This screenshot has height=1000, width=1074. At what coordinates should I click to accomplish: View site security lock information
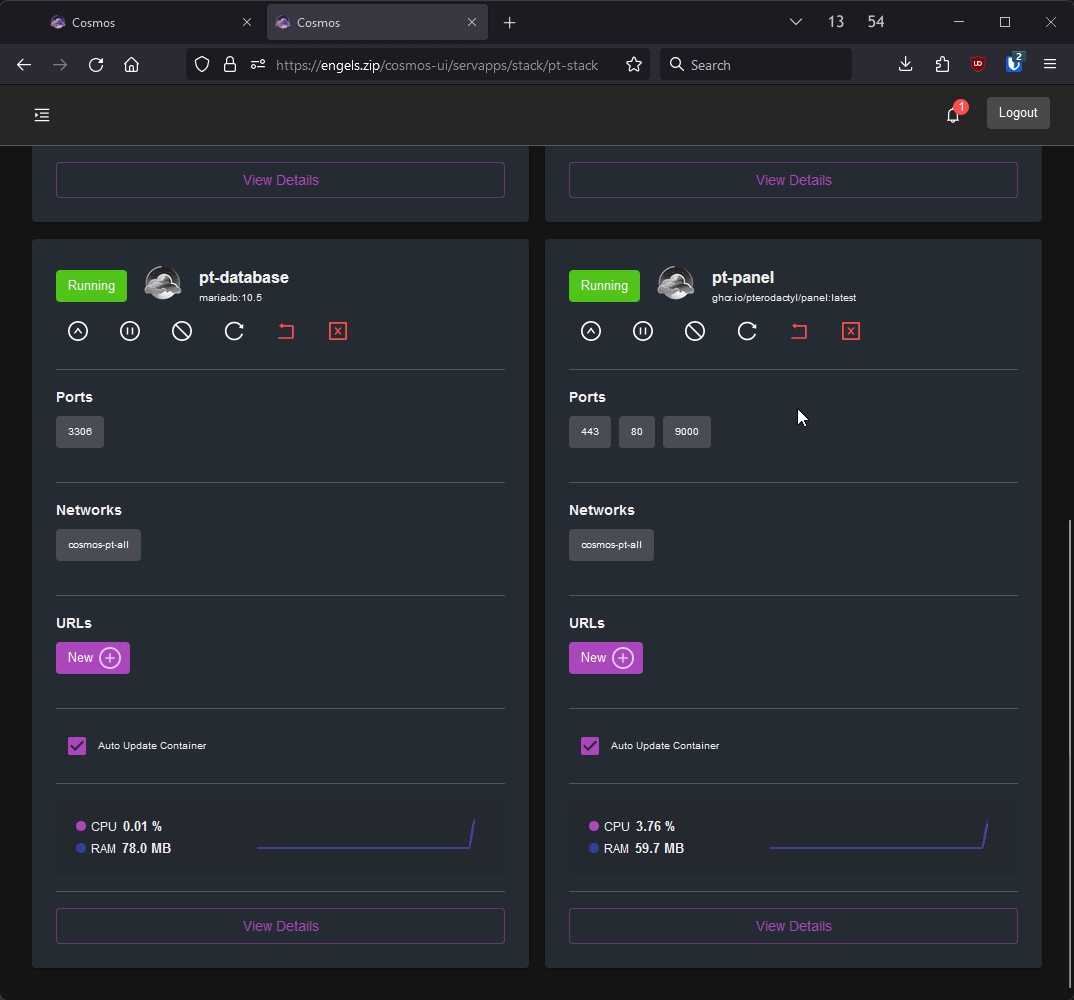point(230,64)
